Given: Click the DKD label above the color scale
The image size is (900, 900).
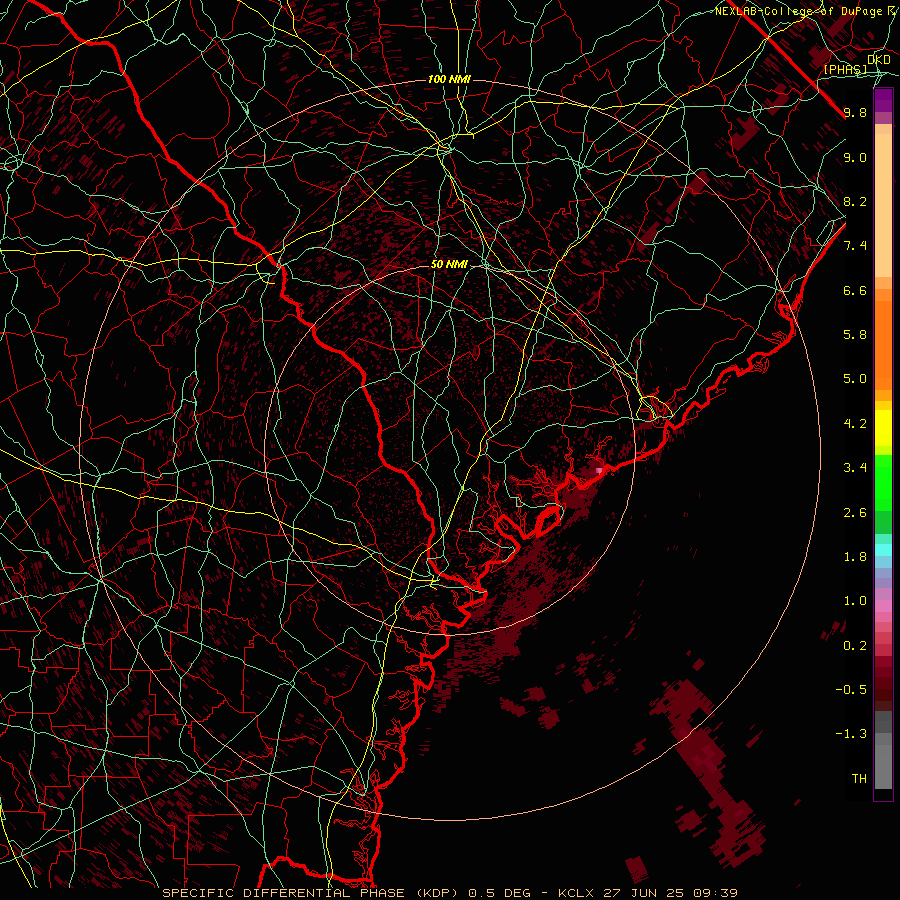Looking at the screenshot, I should coord(878,60).
